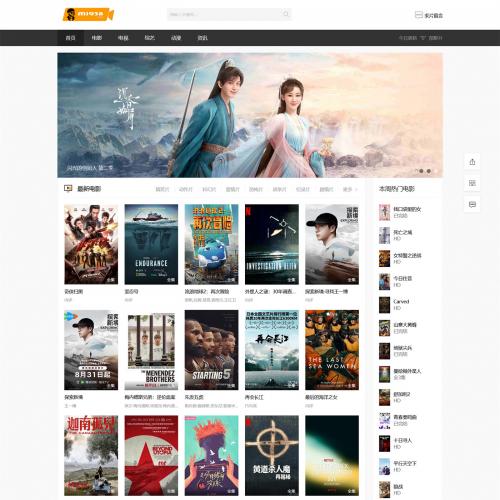Image resolution: width=500 pixels, height=500 pixels.
Task: Click the play-screen icon beside the 最新电影 heading
Action: (x=68, y=189)
